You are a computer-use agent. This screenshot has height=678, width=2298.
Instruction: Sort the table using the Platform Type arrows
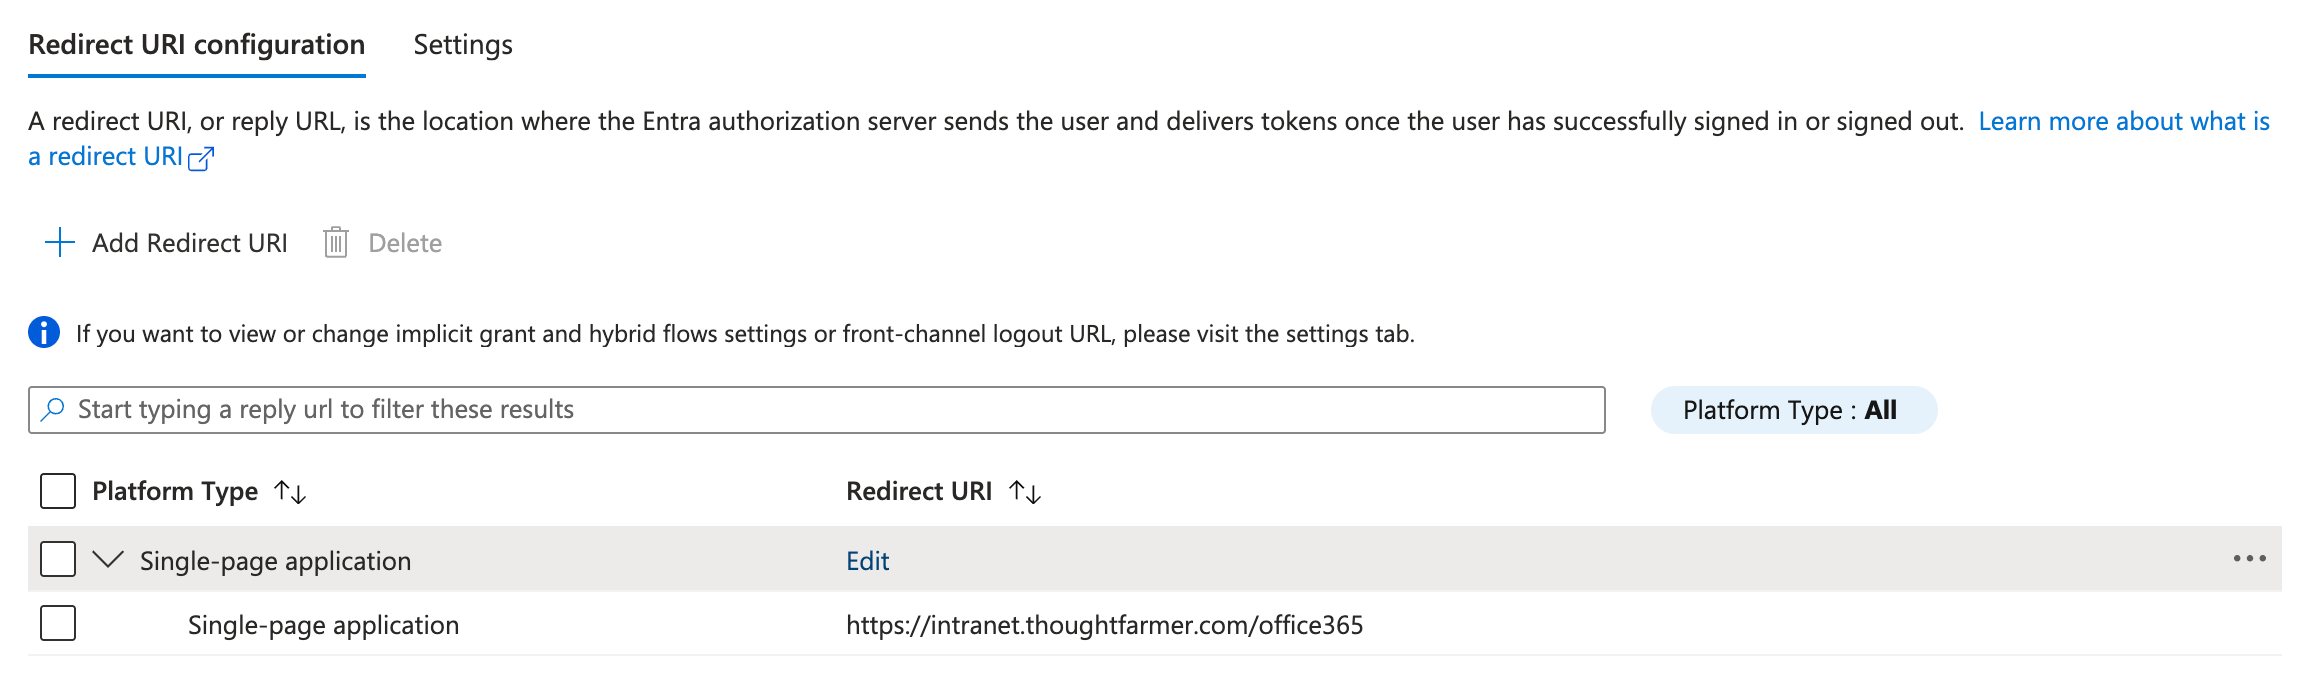289,491
